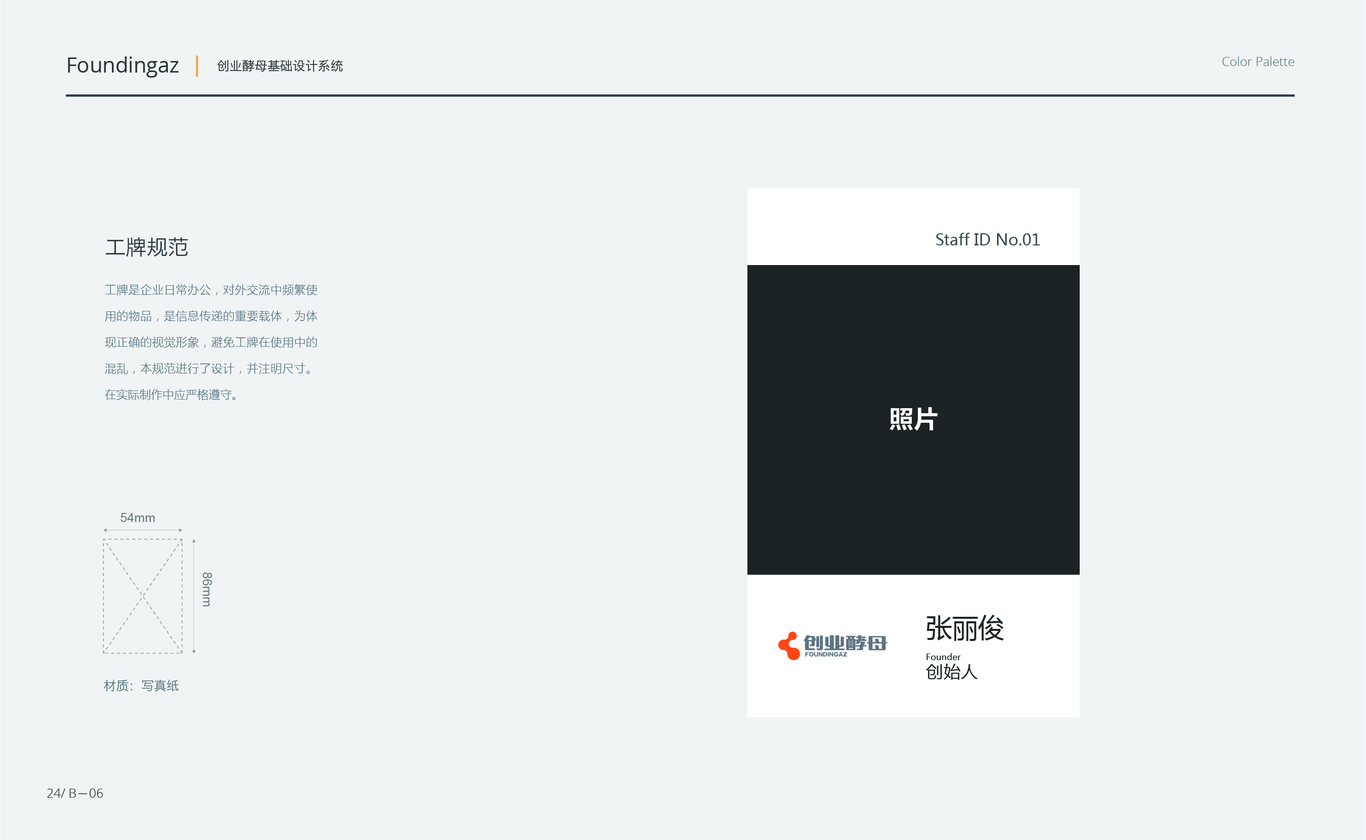1366x840 pixels.
Task: Click the page number 24/ B—06
Action: click(x=75, y=793)
